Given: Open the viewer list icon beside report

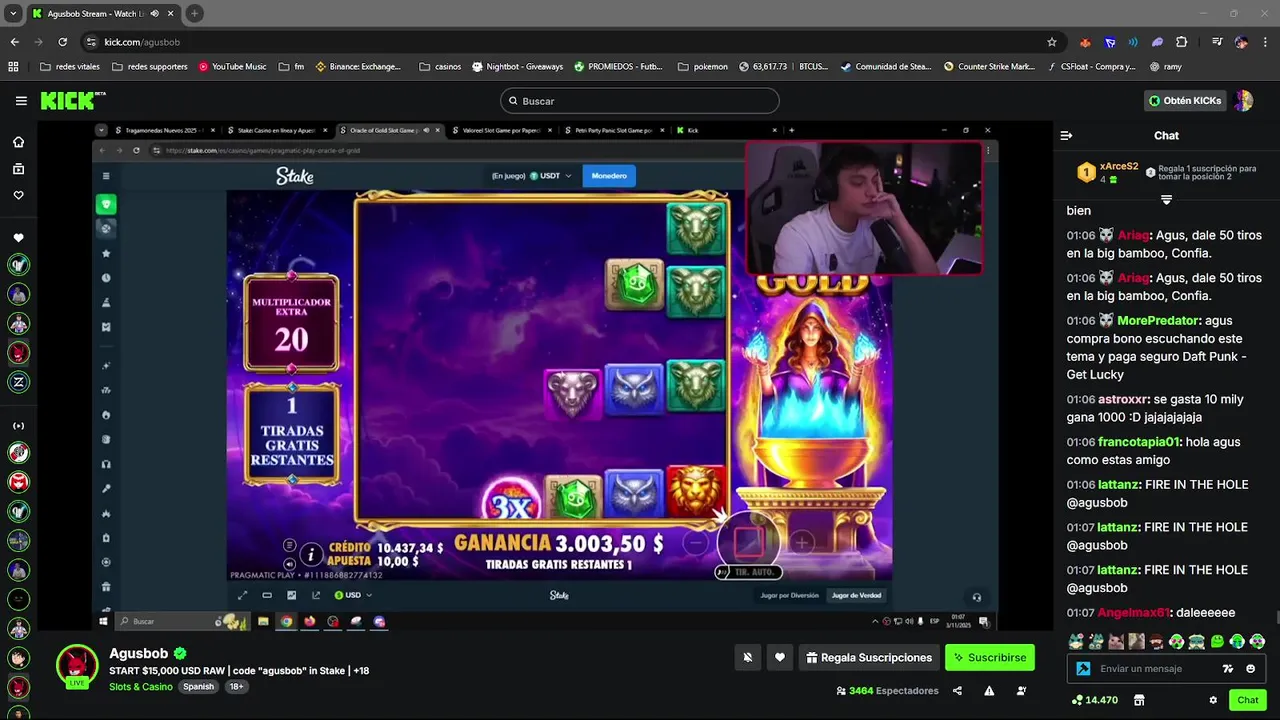Looking at the screenshot, I should (1021, 691).
